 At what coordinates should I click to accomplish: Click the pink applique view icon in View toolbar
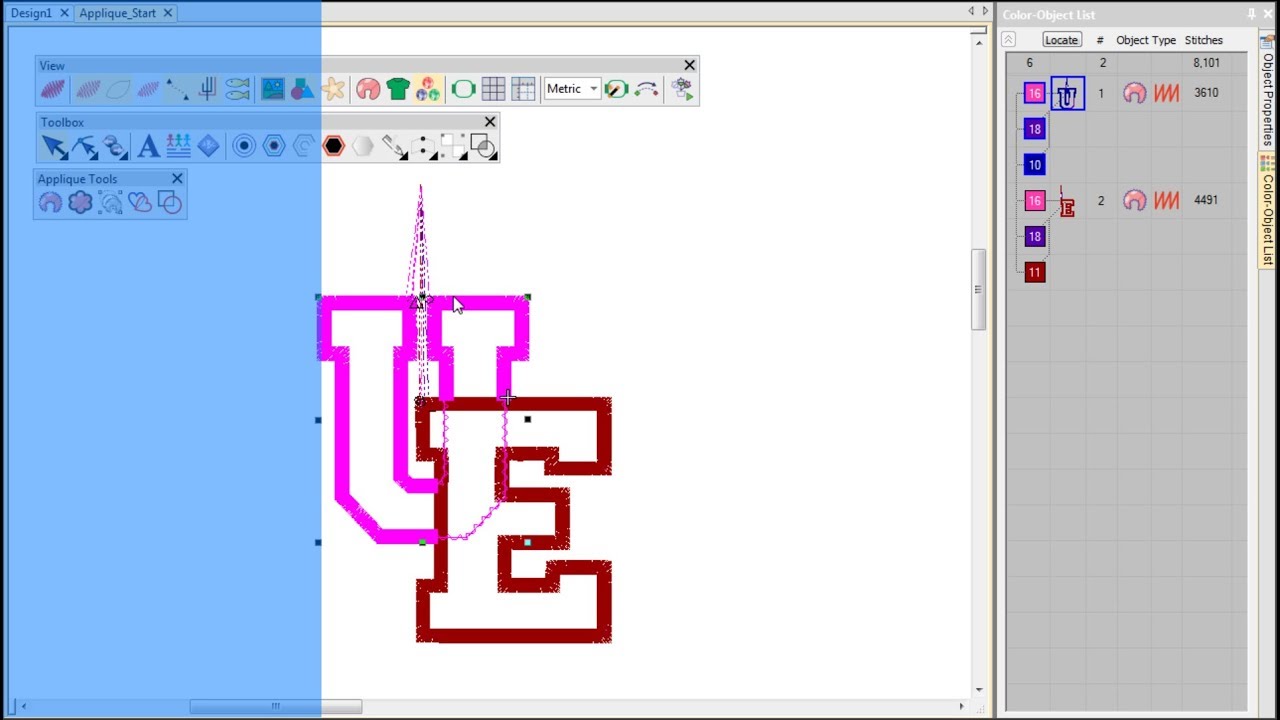pyautogui.click(x=368, y=90)
